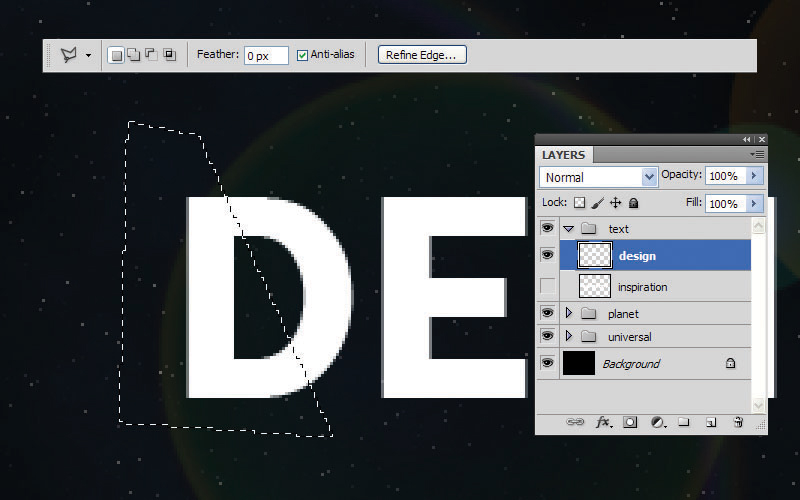Image resolution: width=800 pixels, height=500 pixels.
Task: Click the Link layers icon
Action: click(575, 422)
